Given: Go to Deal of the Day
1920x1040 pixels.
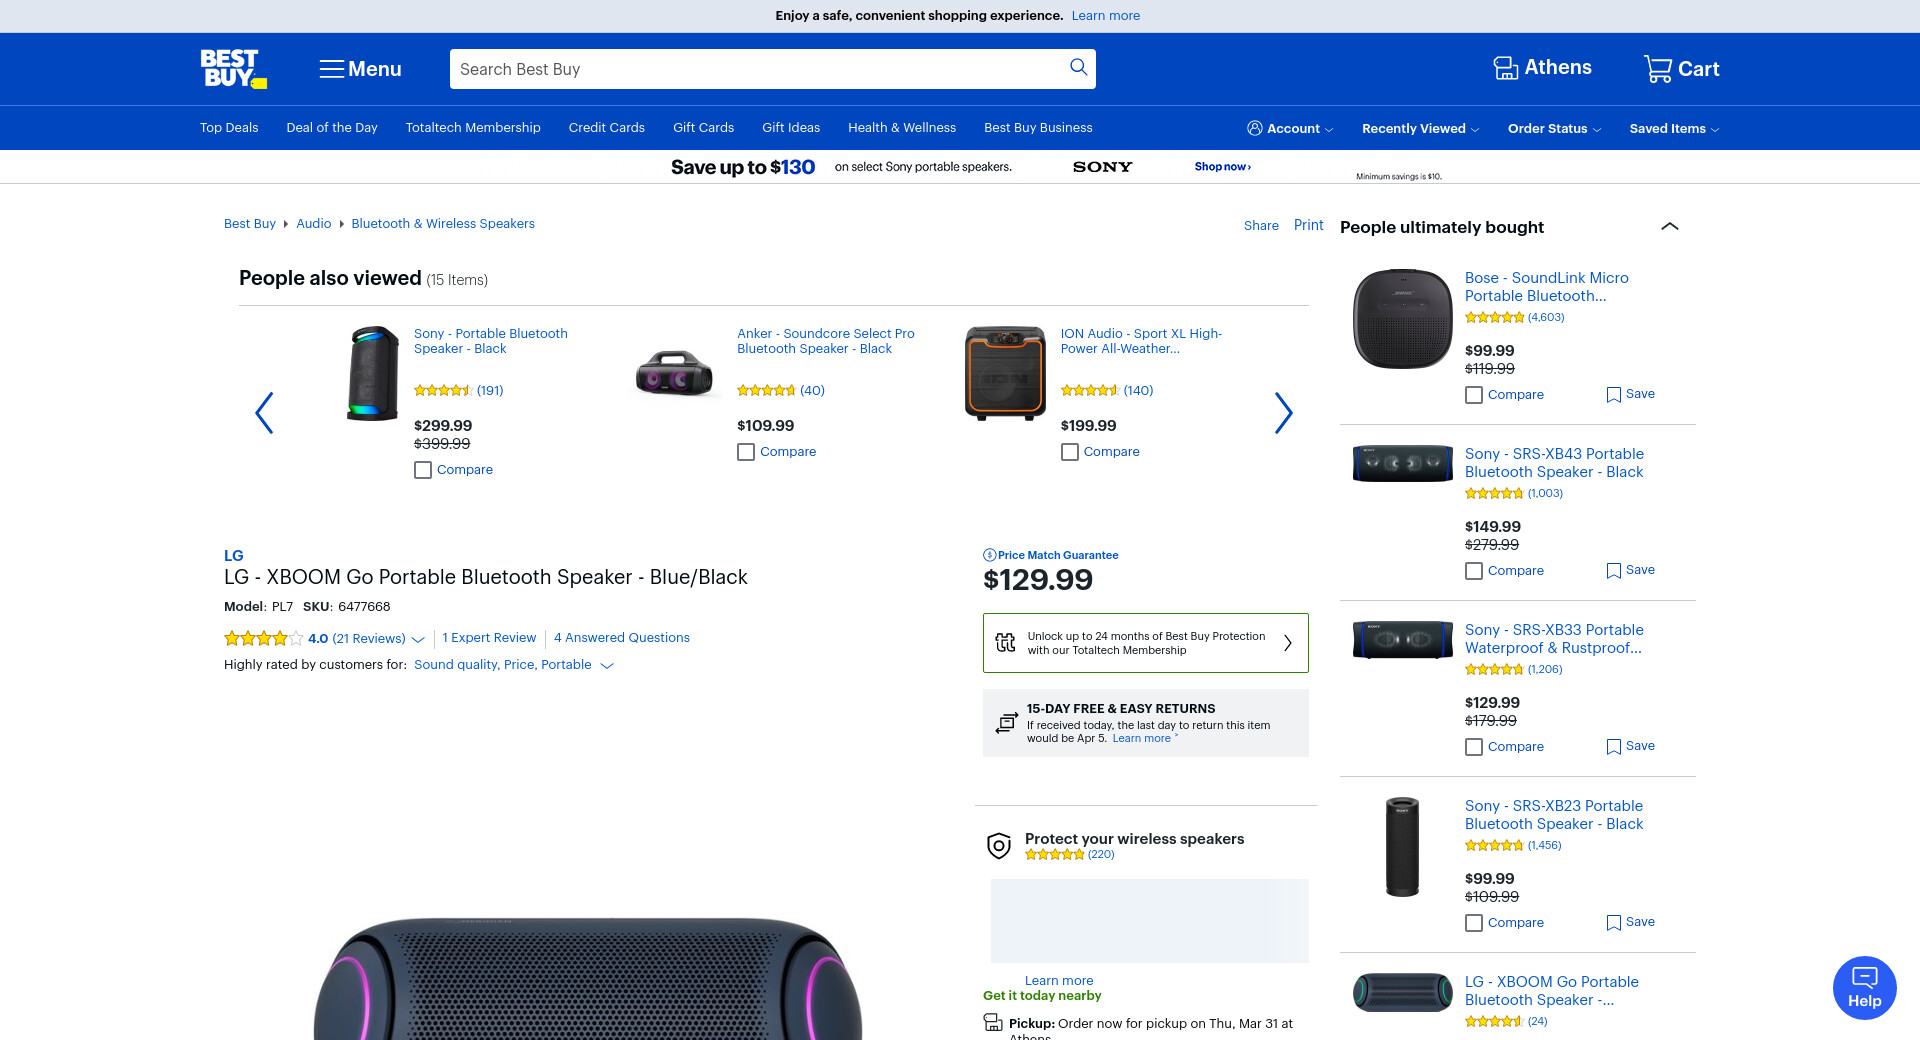Looking at the screenshot, I should pyautogui.click(x=332, y=128).
